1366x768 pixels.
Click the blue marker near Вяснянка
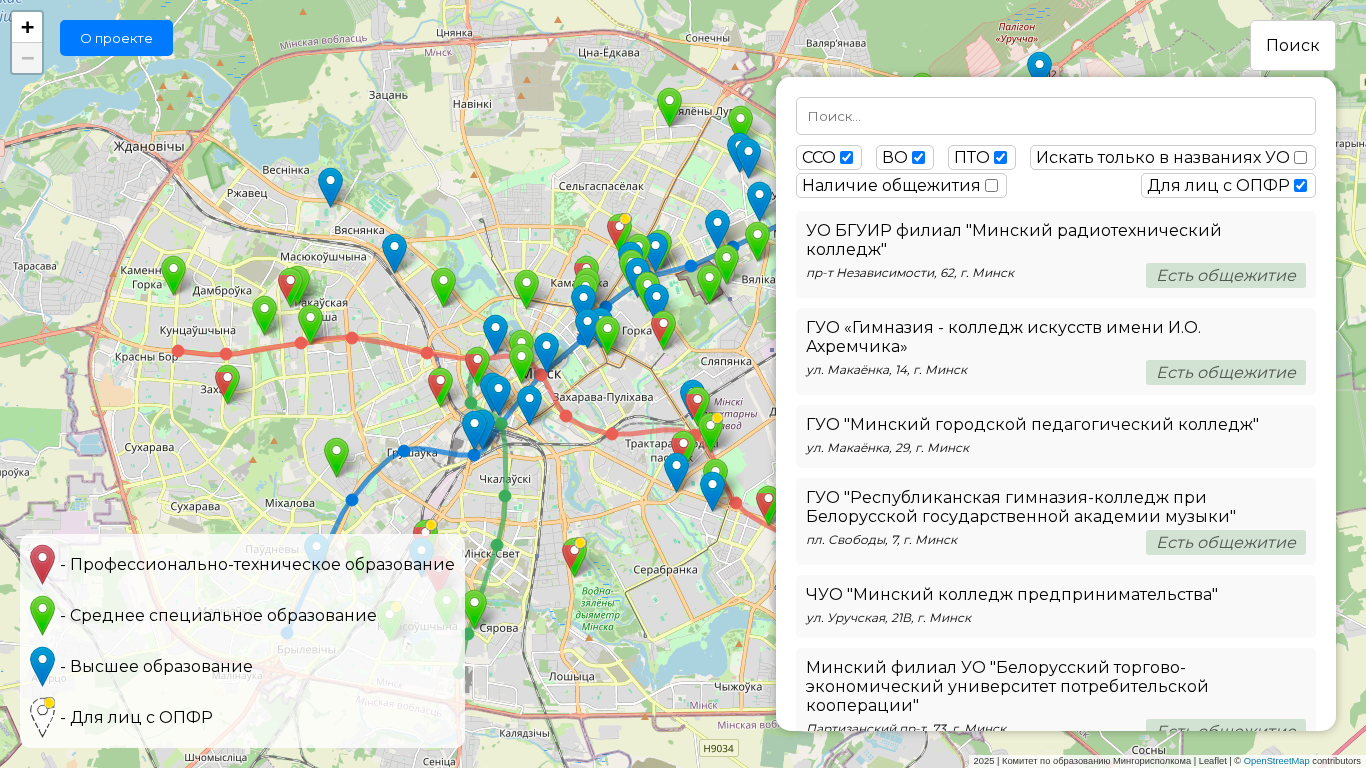pyautogui.click(x=330, y=184)
